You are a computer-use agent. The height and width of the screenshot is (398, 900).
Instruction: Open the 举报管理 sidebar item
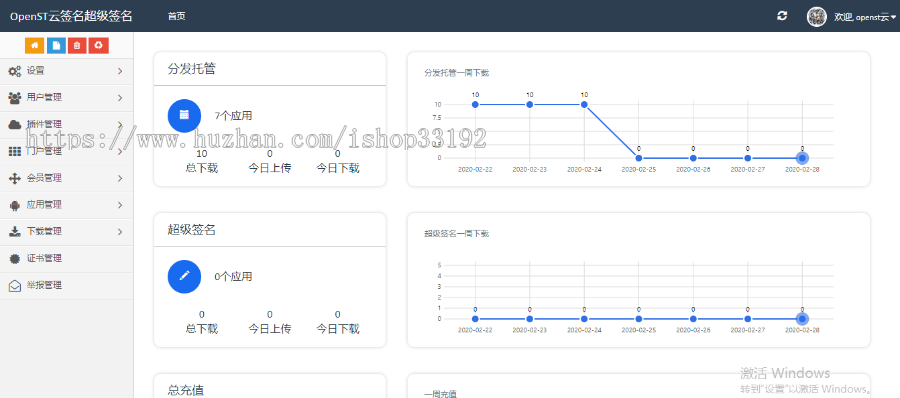(67, 285)
